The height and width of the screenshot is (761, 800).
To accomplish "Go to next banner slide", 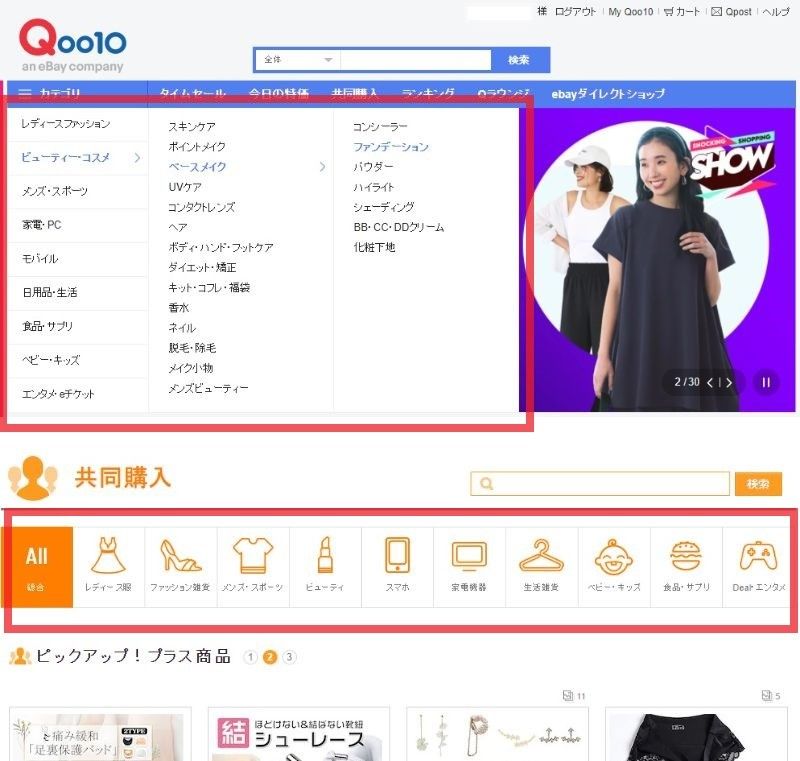I will coord(729,382).
